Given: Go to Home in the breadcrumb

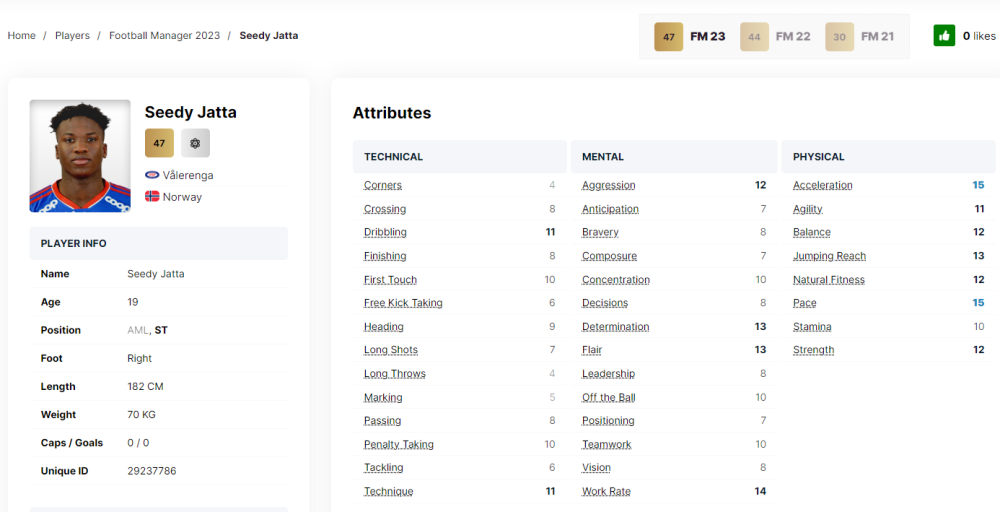Looking at the screenshot, I should point(22,36).
